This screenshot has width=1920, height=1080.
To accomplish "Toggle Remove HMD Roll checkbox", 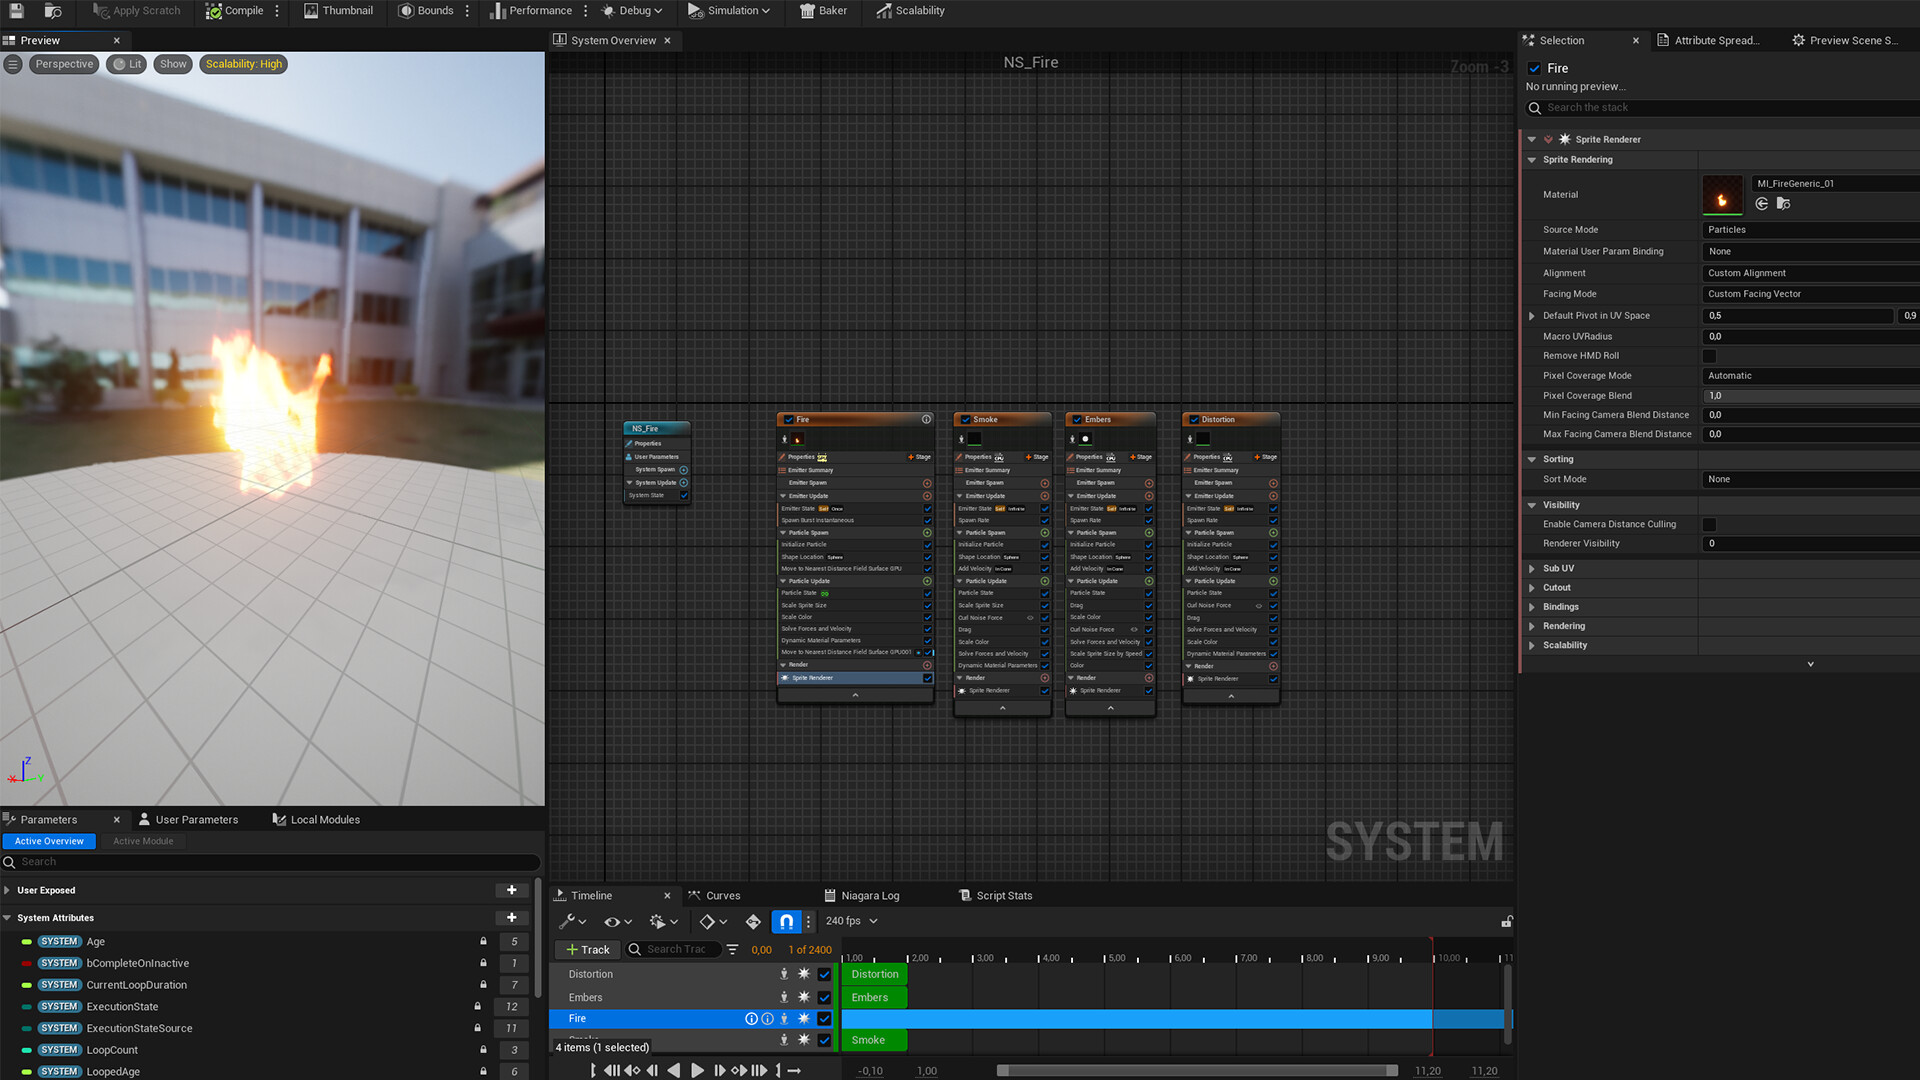I will [1709, 356].
